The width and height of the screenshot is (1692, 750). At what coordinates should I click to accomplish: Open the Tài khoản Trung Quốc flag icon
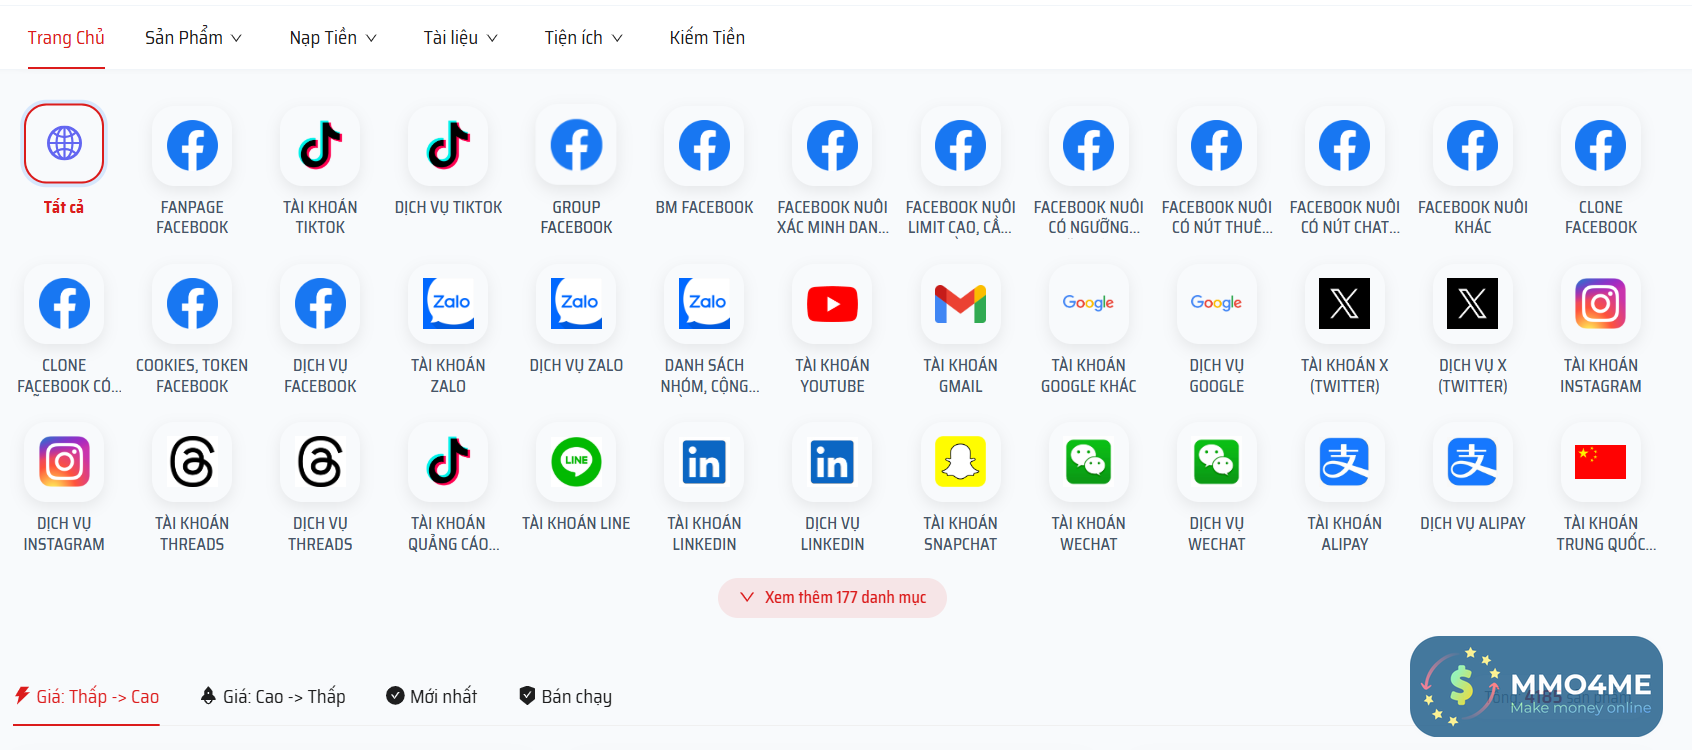point(1600,461)
